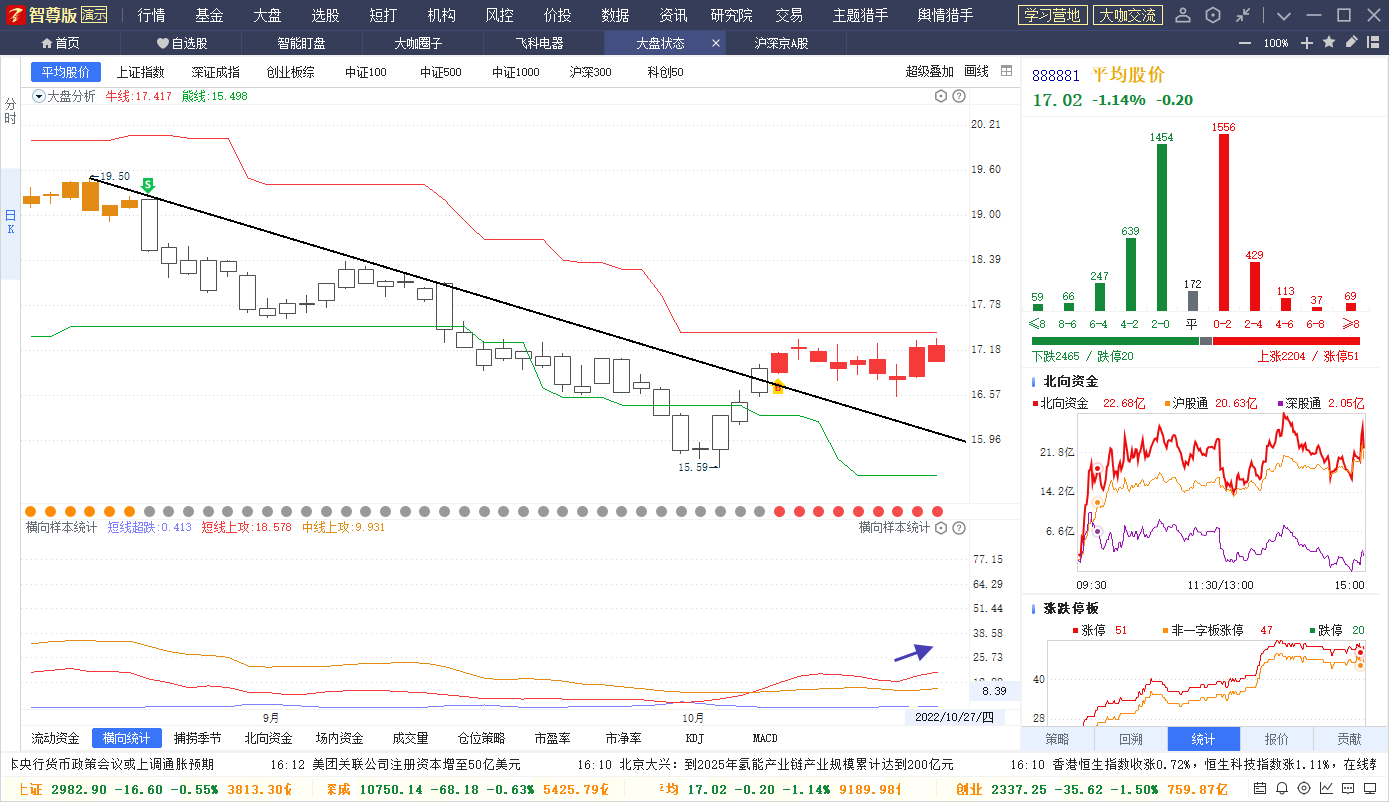Open the layout panel icon
This screenshot has height=802, width=1389.
point(1375,42)
